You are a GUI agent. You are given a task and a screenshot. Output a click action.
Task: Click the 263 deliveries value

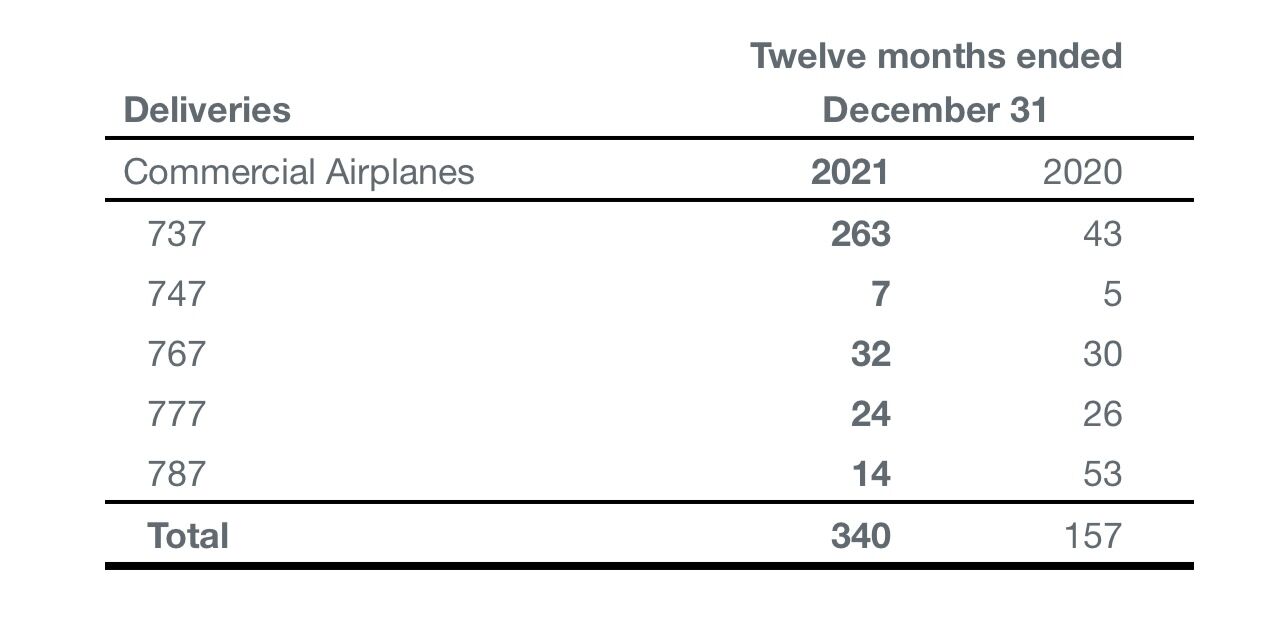tap(860, 234)
